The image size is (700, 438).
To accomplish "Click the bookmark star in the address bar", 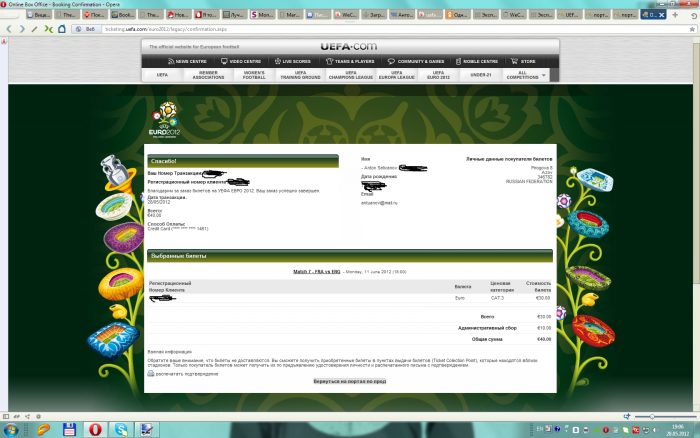I will (x=692, y=29).
